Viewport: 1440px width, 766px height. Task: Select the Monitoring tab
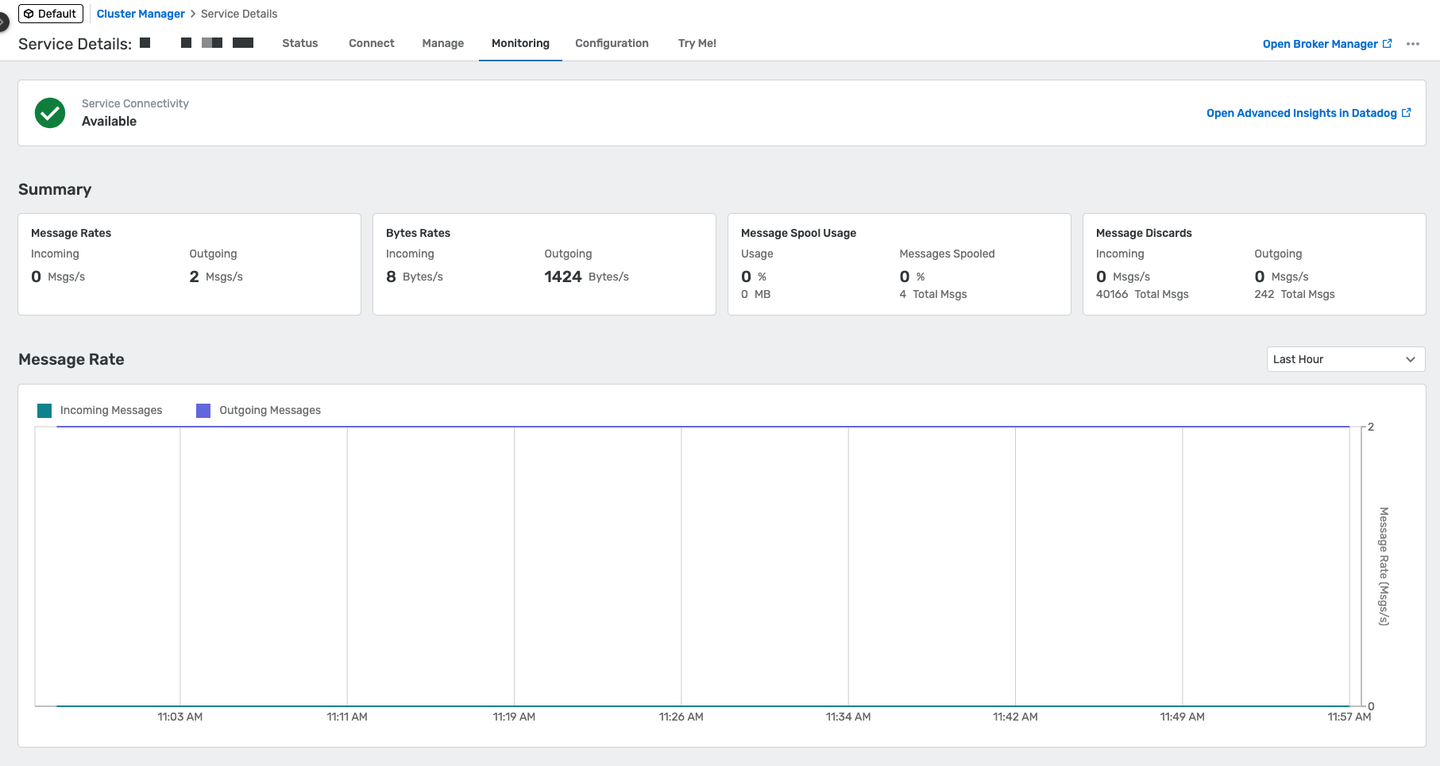520,43
